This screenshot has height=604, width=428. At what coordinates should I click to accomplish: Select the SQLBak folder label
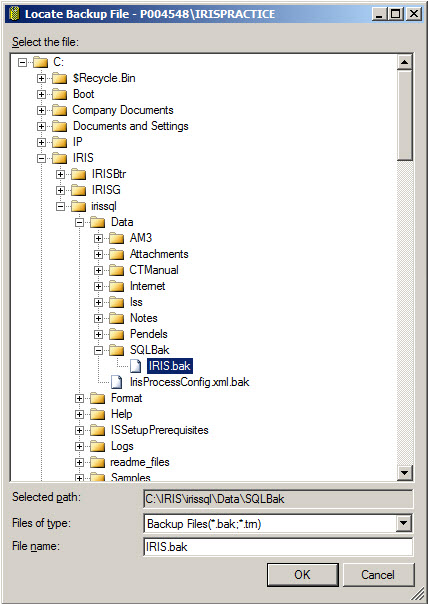[149, 350]
